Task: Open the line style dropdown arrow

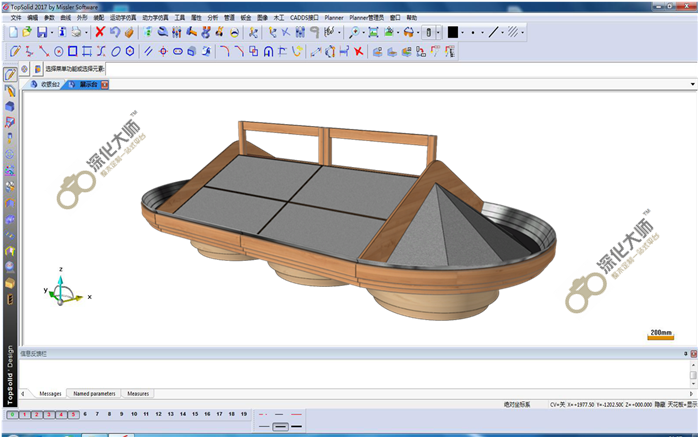Action: click(x=504, y=33)
